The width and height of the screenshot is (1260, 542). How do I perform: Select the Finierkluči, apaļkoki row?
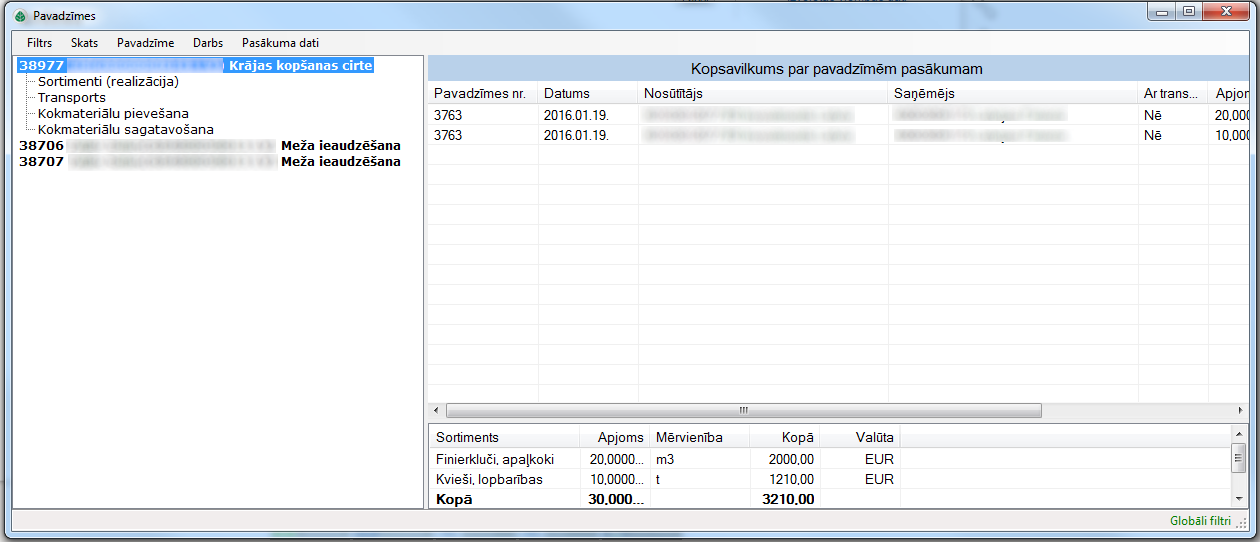coord(495,459)
